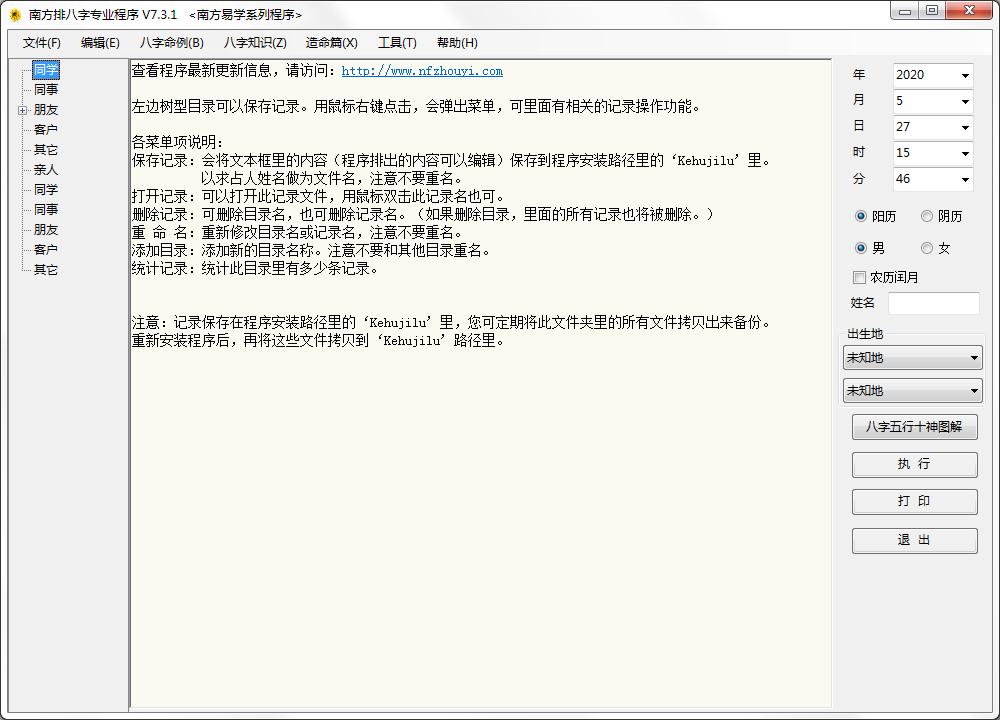Image resolution: width=1000 pixels, height=720 pixels.
Task: Select 亲人 in the tree
Action: click(46, 170)
